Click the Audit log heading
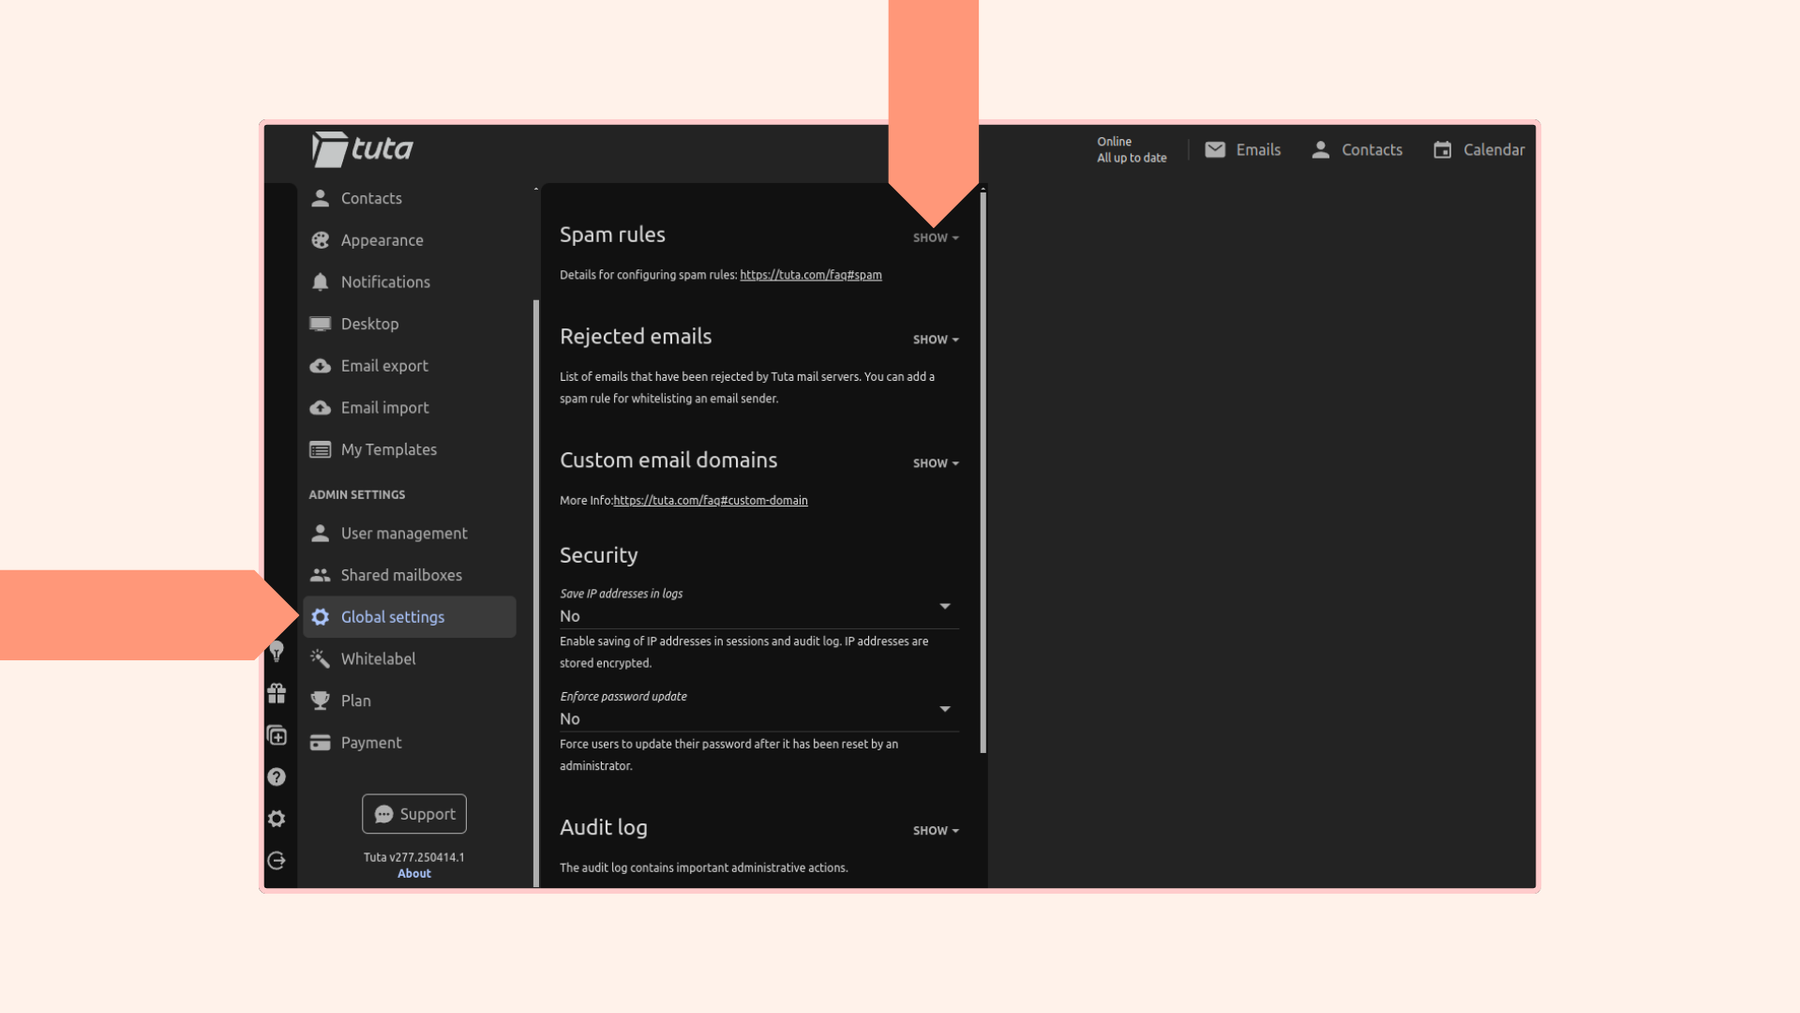Image resolution: width=1800 pixels, height=1013 pixels. point(603,828)
